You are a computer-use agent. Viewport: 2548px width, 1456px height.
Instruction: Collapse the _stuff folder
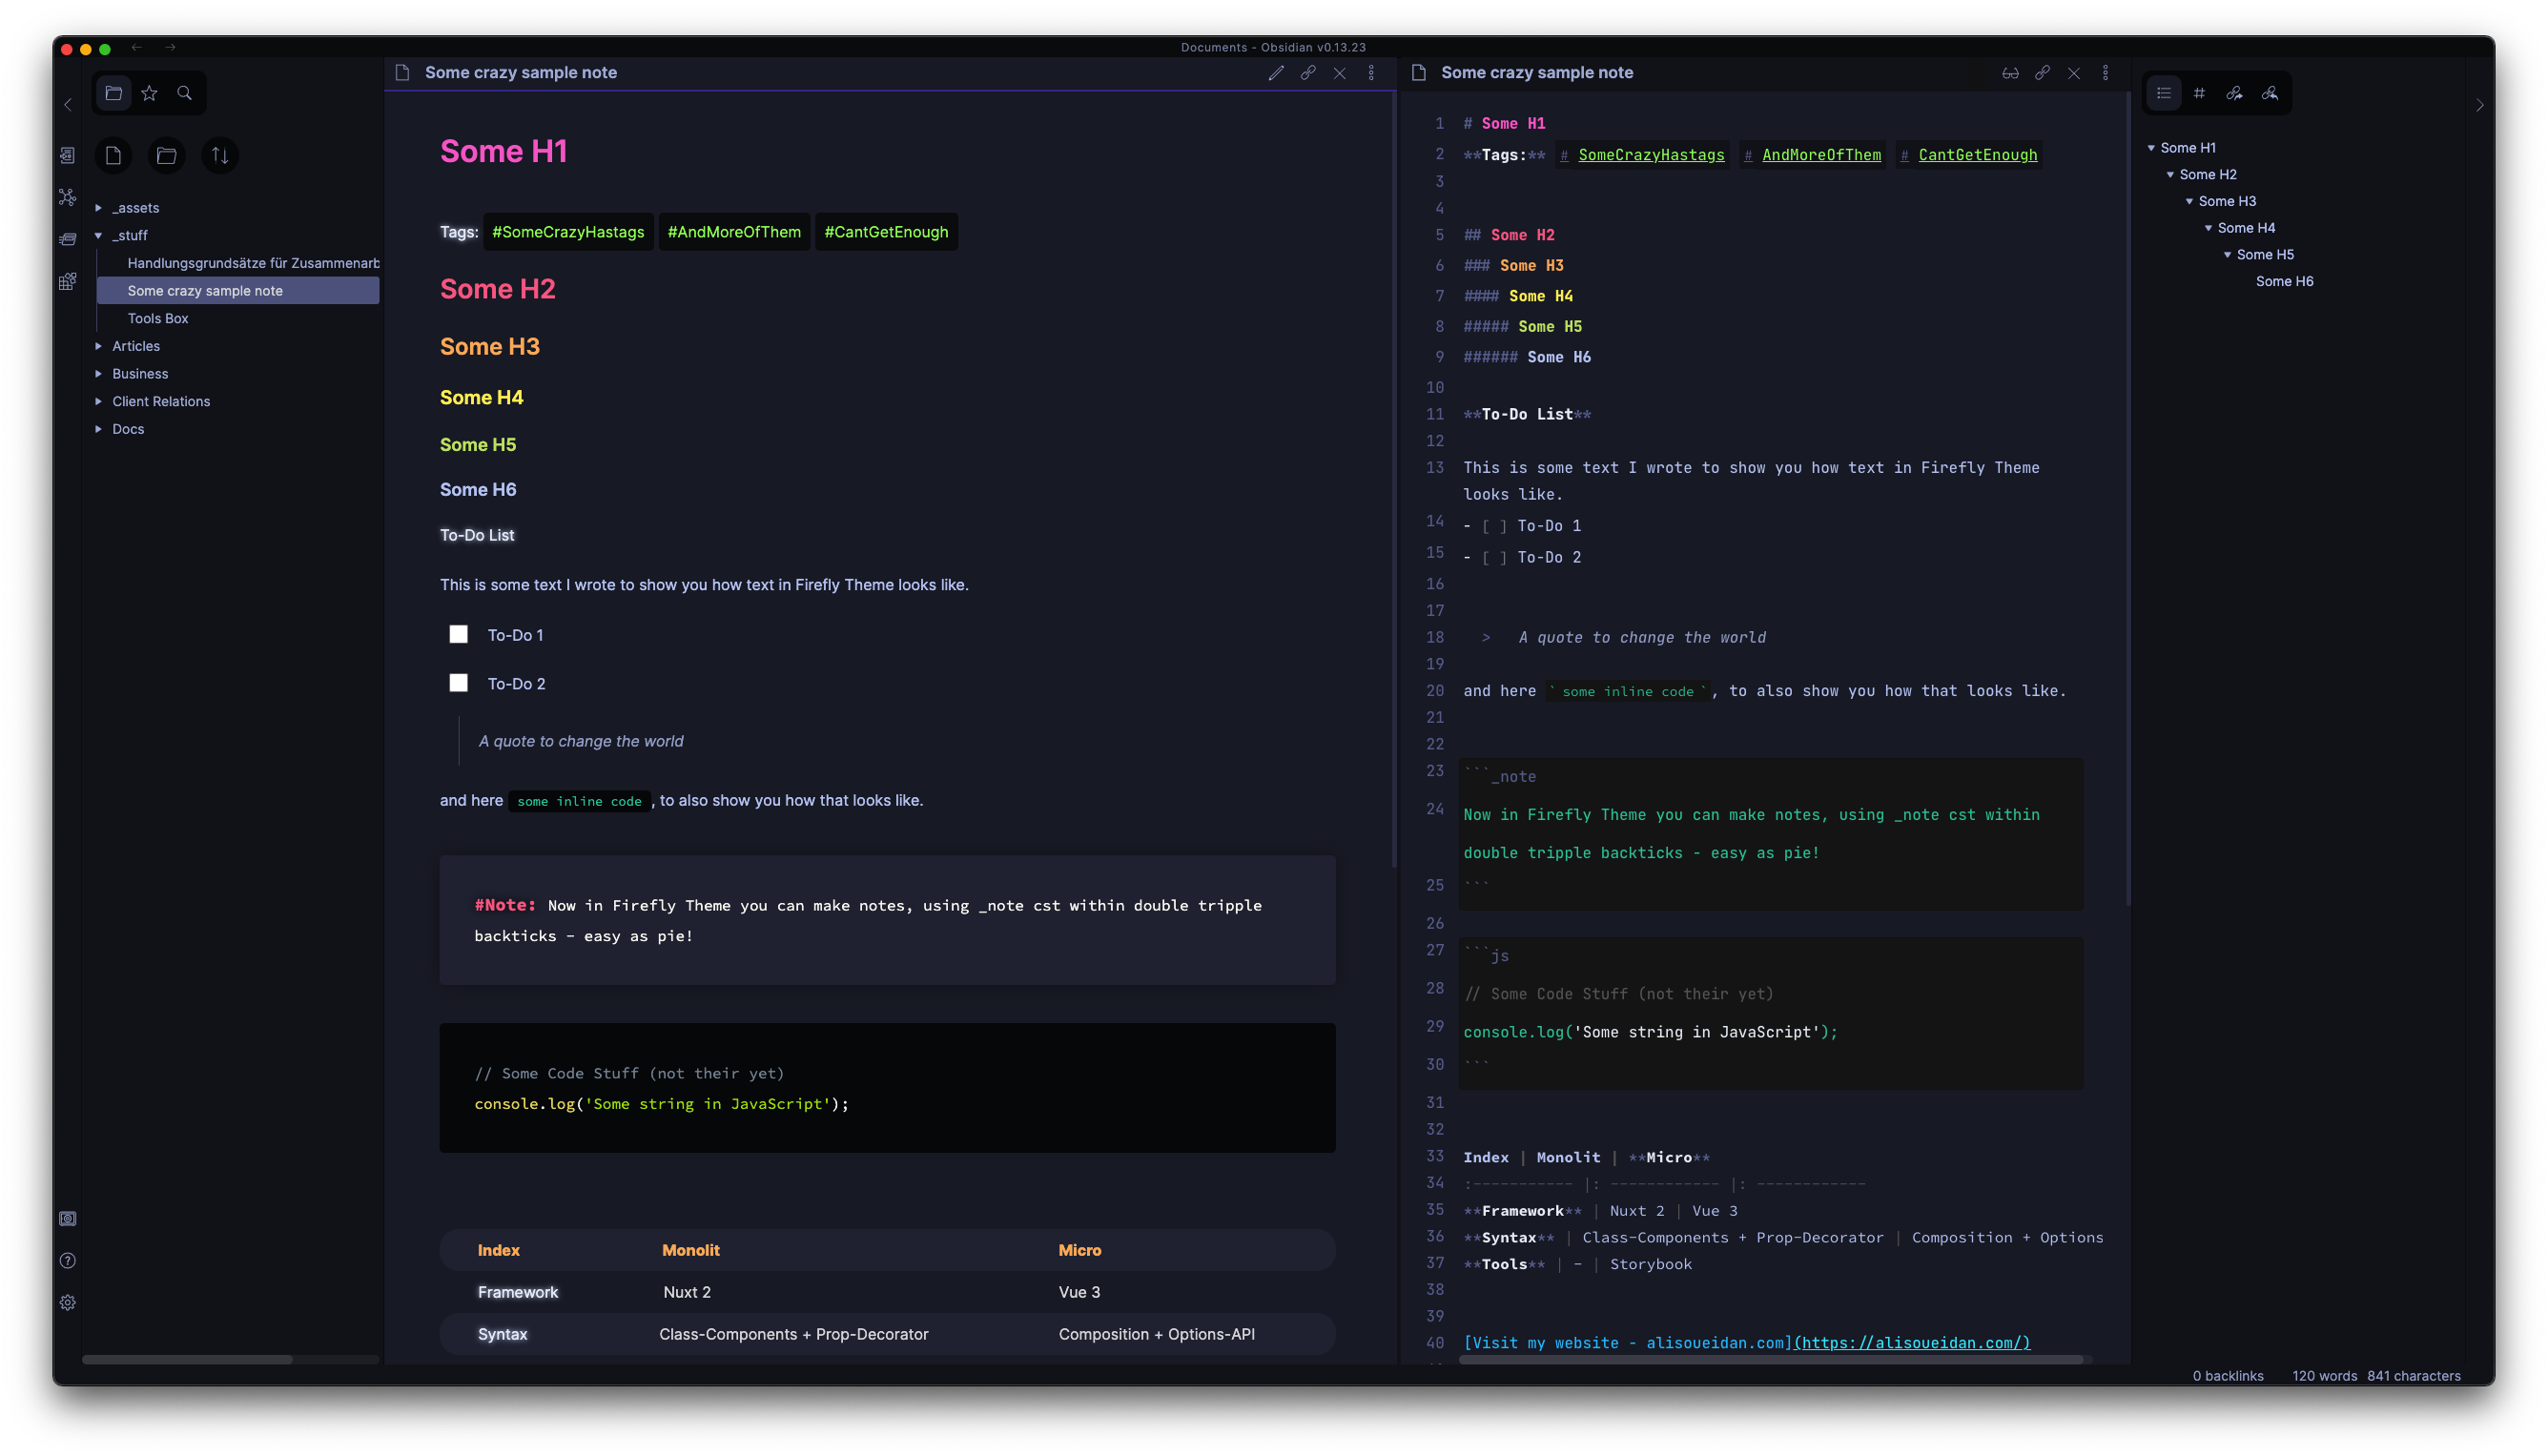(99, 236)
